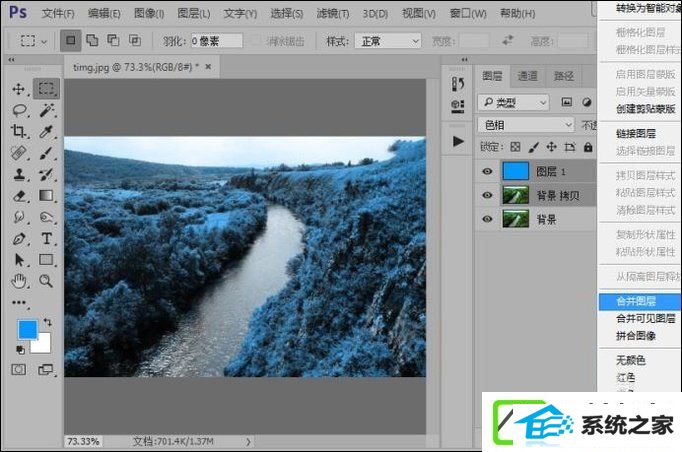Select the Dodge tool

[x=47, y=217]
